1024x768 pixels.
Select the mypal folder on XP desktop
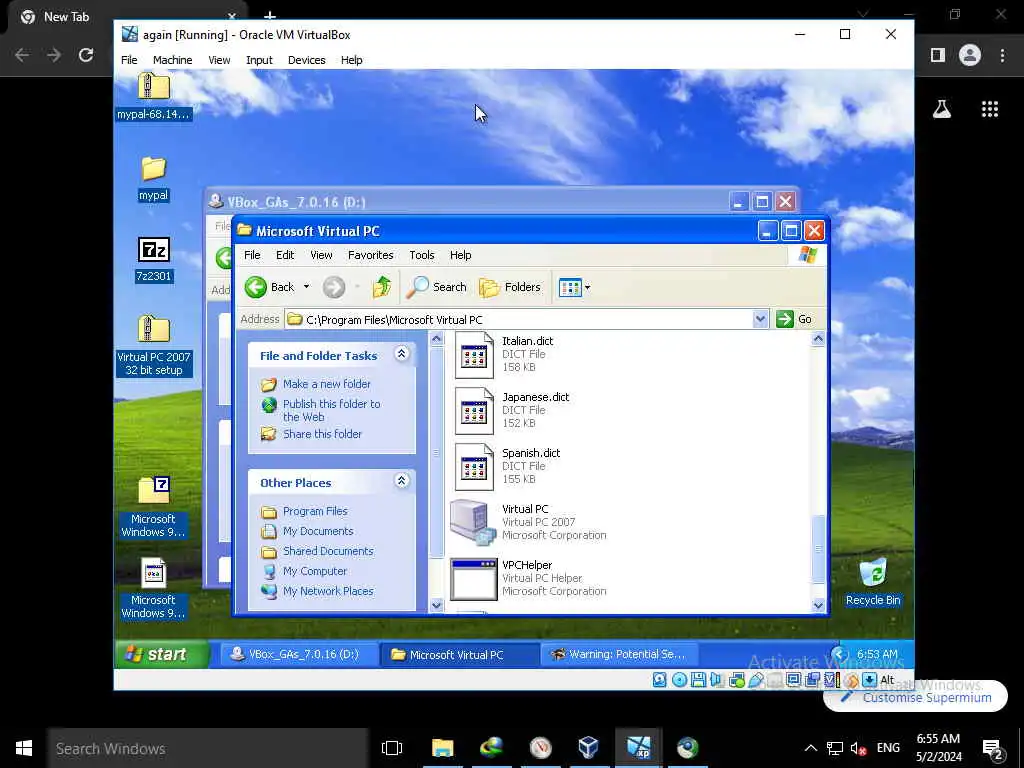point(153,178)
